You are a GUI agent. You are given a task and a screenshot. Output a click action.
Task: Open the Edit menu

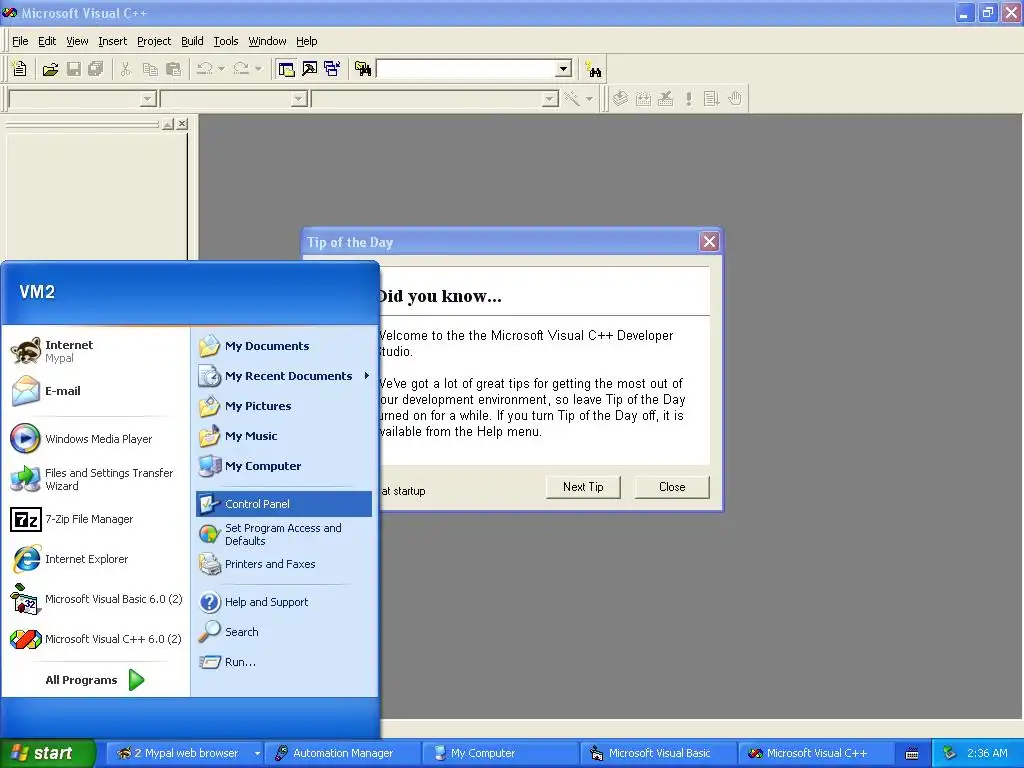tap(47, 41)
